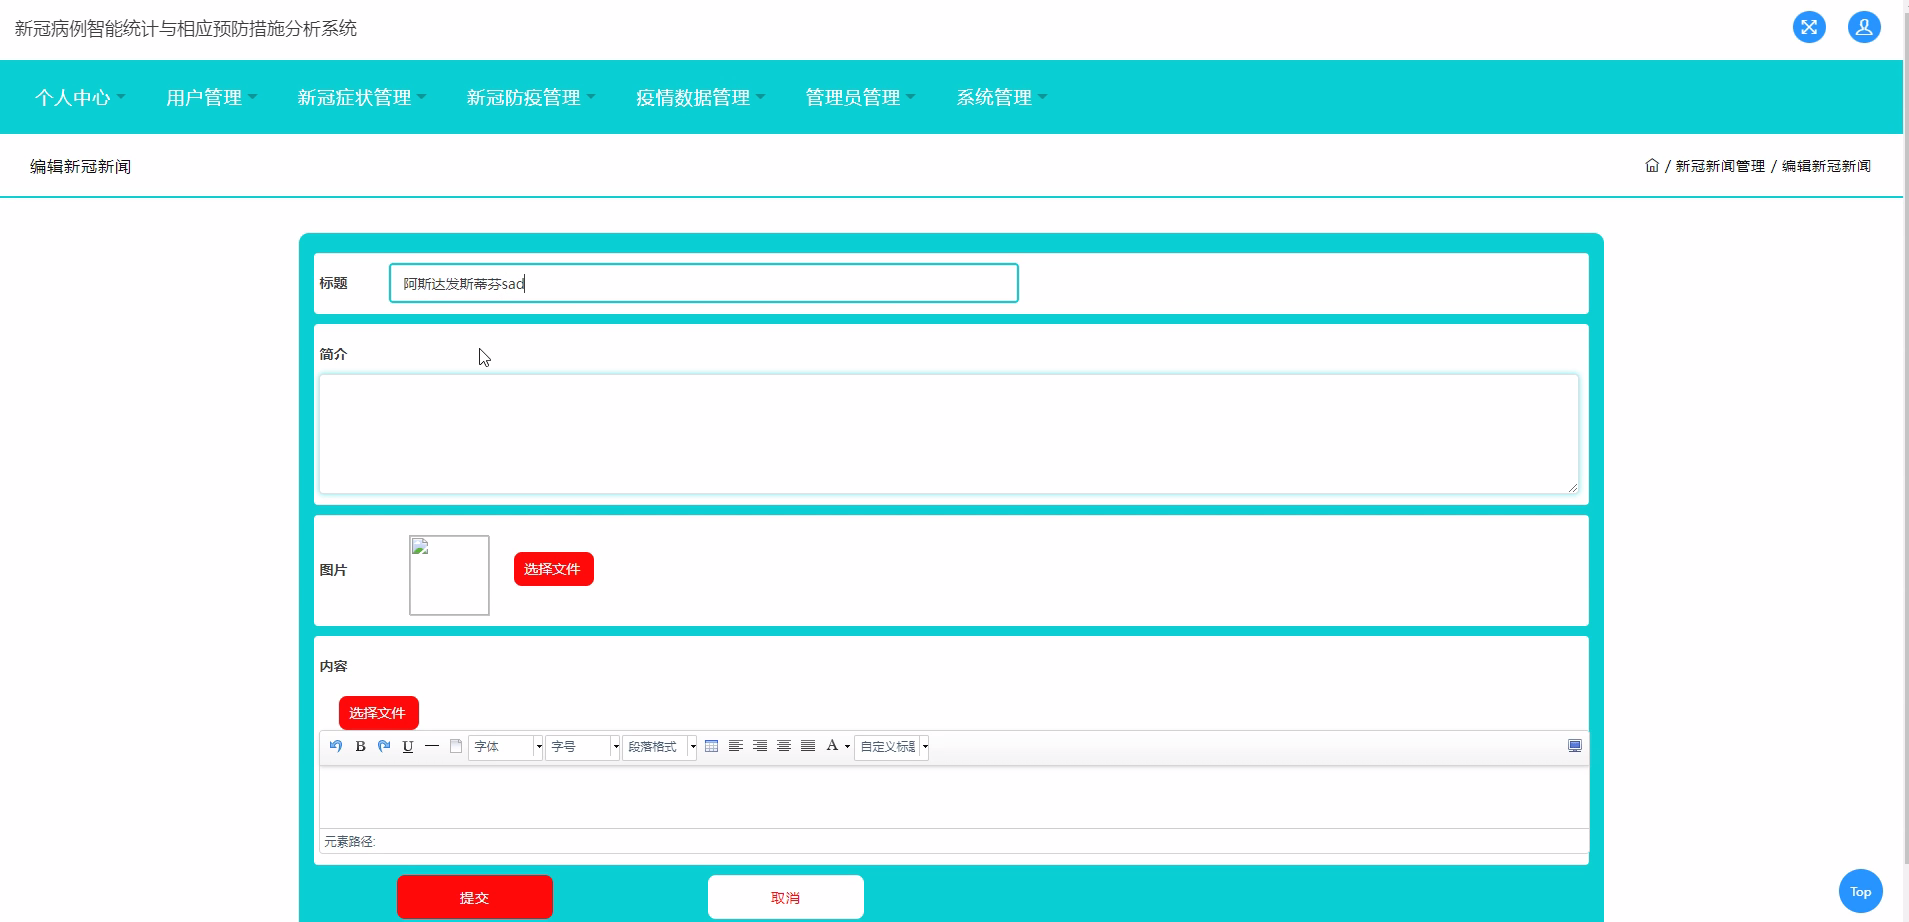Viewport: 1909px width, 922px height.
Task: Click 选择文件 to upload an image
Action: [553, 568]
